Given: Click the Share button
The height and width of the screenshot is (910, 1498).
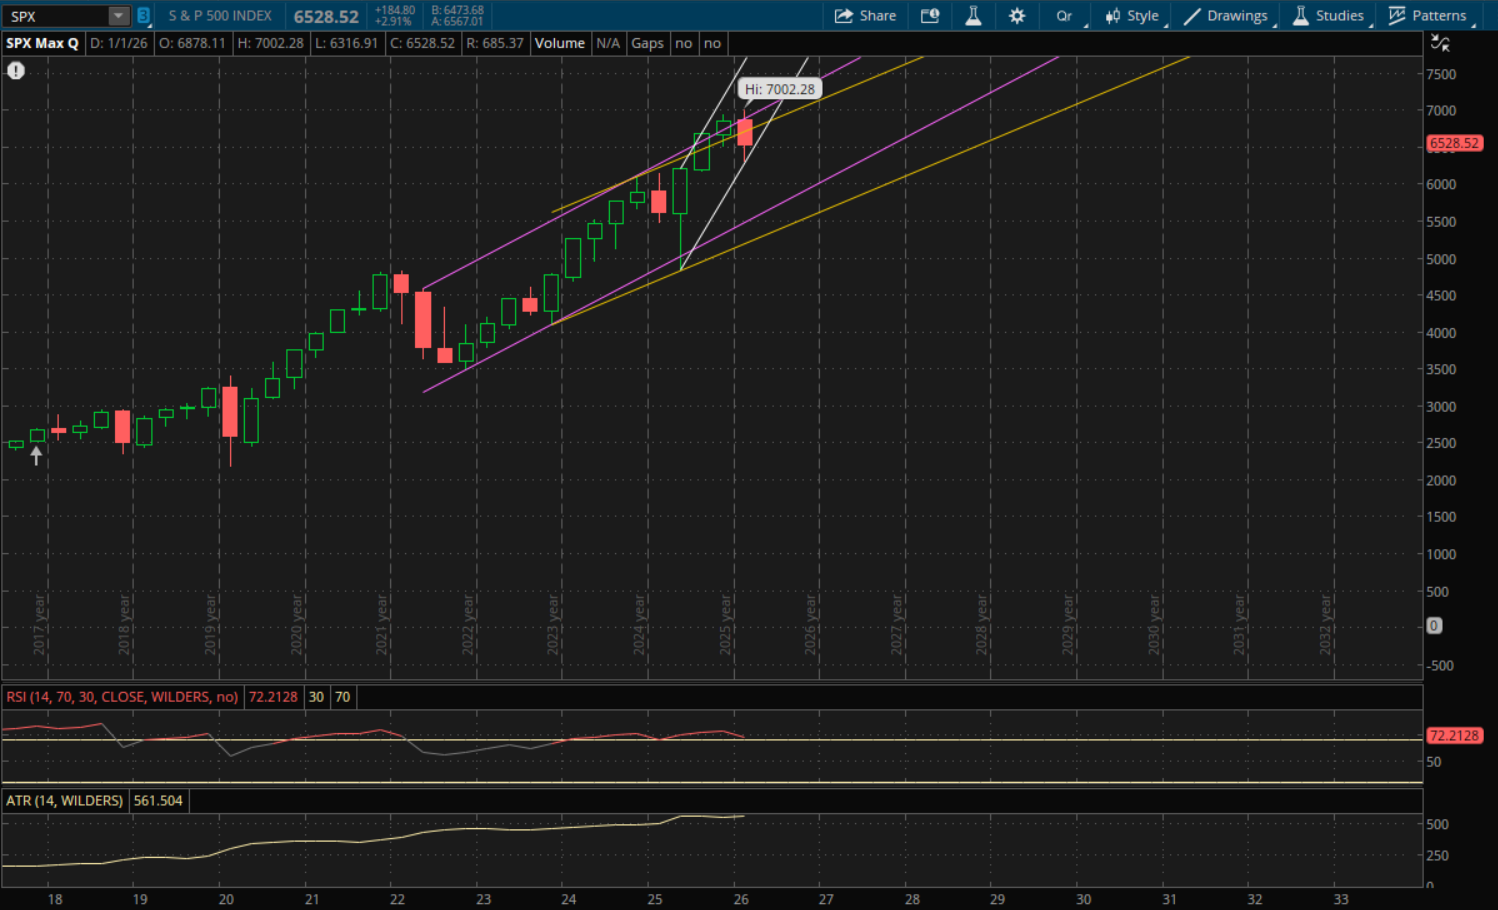Looking at the screenshot, I should [x=865, y=16].
